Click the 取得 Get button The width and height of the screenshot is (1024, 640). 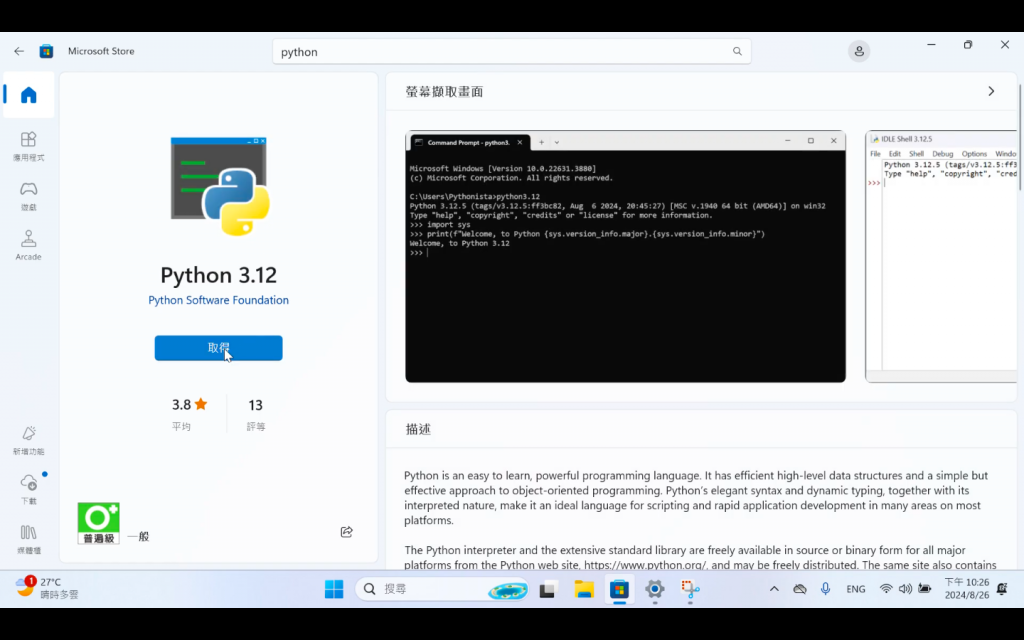[219, 348]
